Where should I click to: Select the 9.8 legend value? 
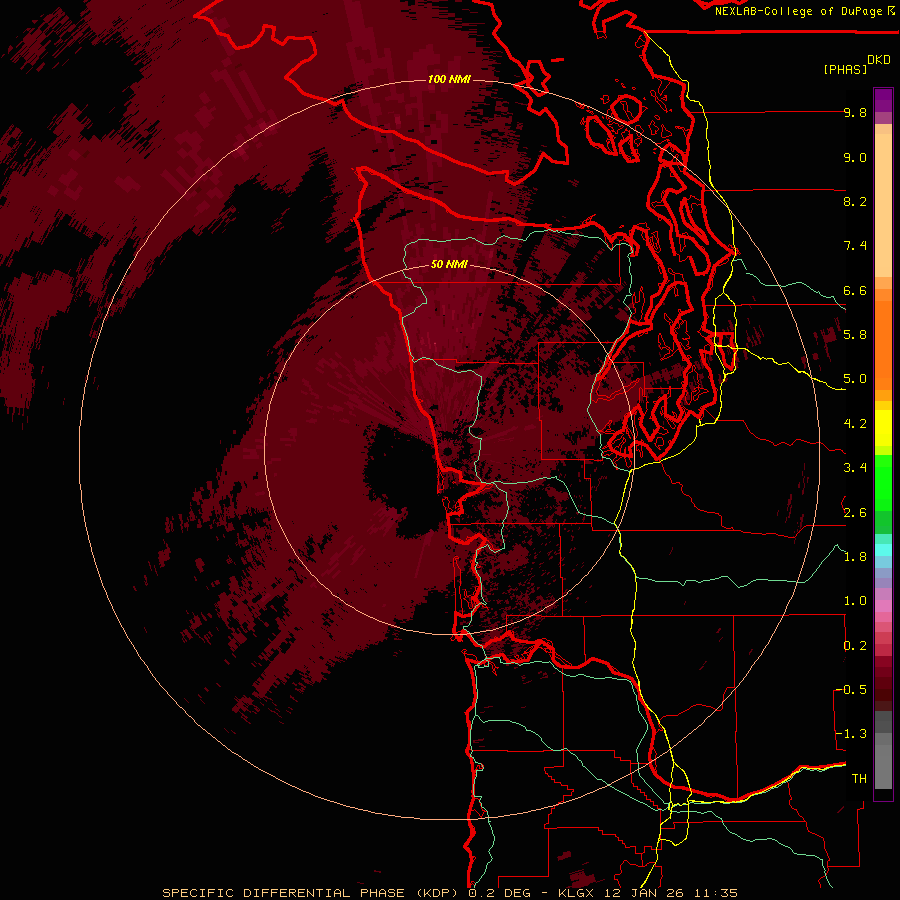click(855, 112)
